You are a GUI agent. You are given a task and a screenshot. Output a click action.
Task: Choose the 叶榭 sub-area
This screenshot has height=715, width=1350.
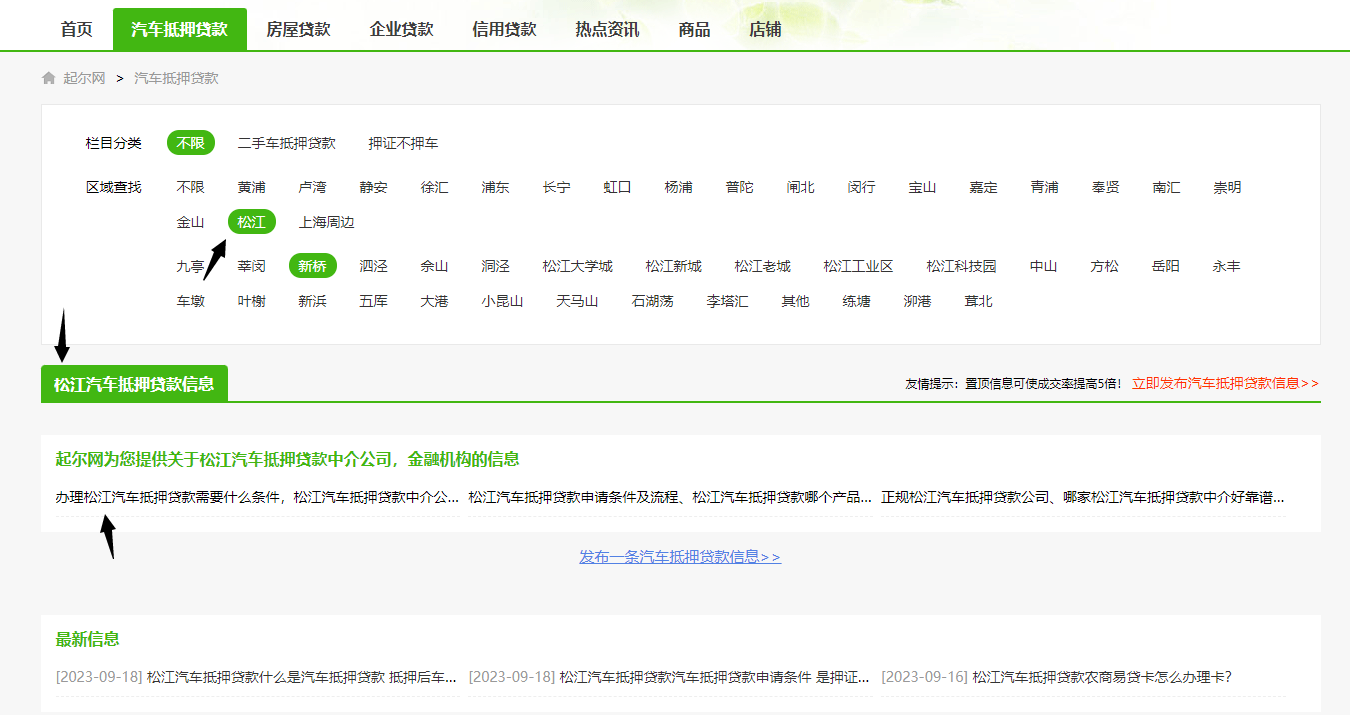click(252, 301)
